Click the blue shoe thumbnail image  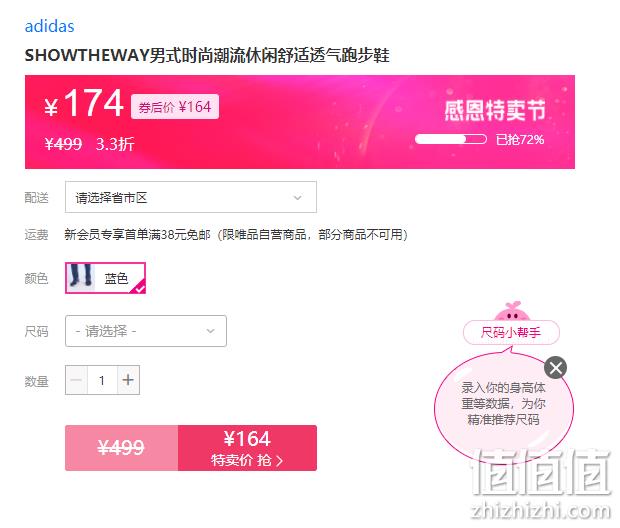coord(81,278)
